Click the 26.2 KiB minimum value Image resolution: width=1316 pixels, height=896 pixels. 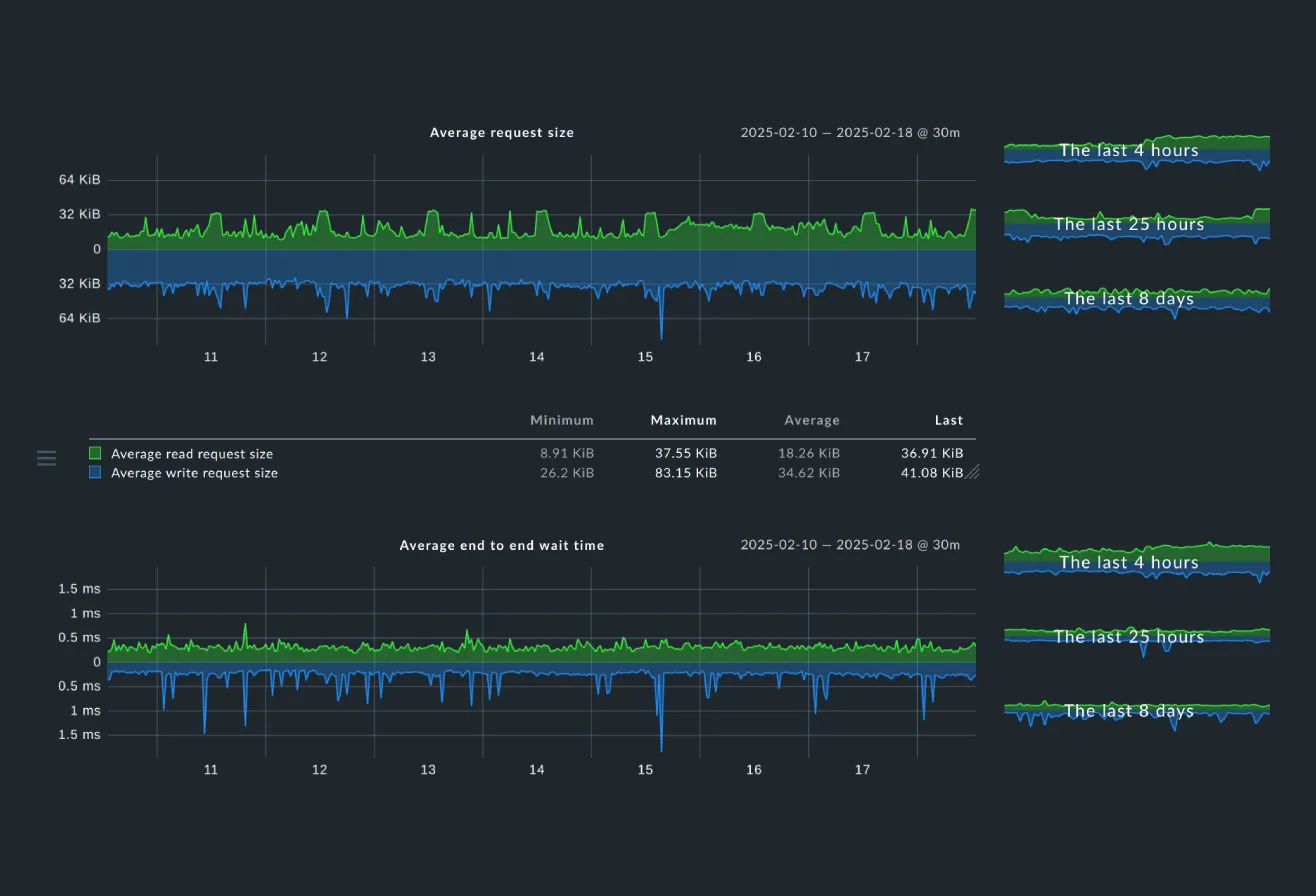tap(567, 473)
